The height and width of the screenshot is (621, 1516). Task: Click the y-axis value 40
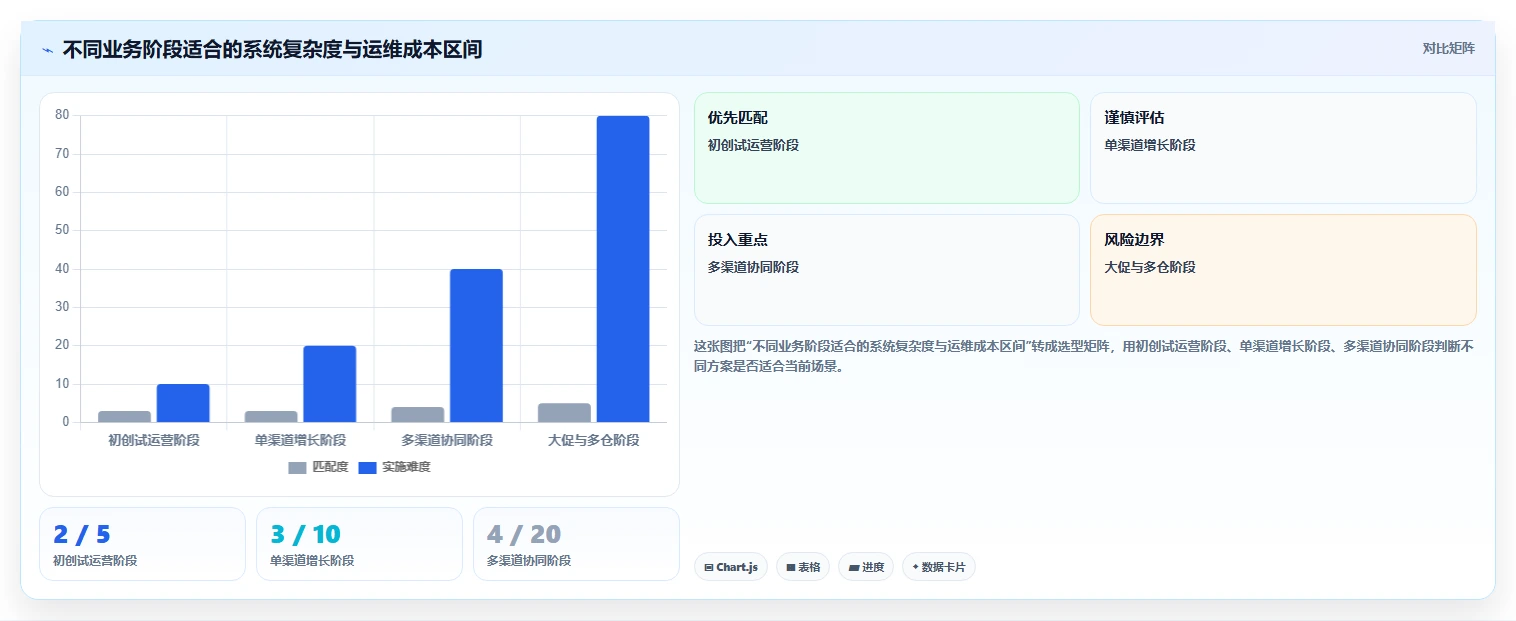click(62, 269)
